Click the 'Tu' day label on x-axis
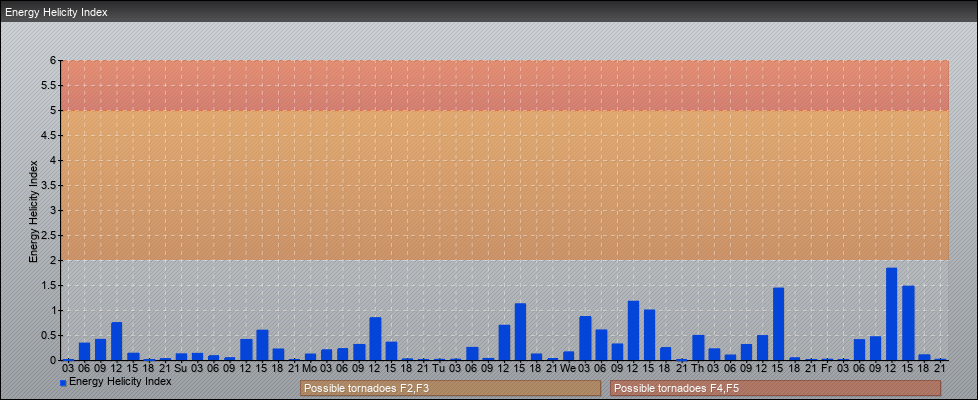Screen dimensions: 978x400 pos(439,368)
